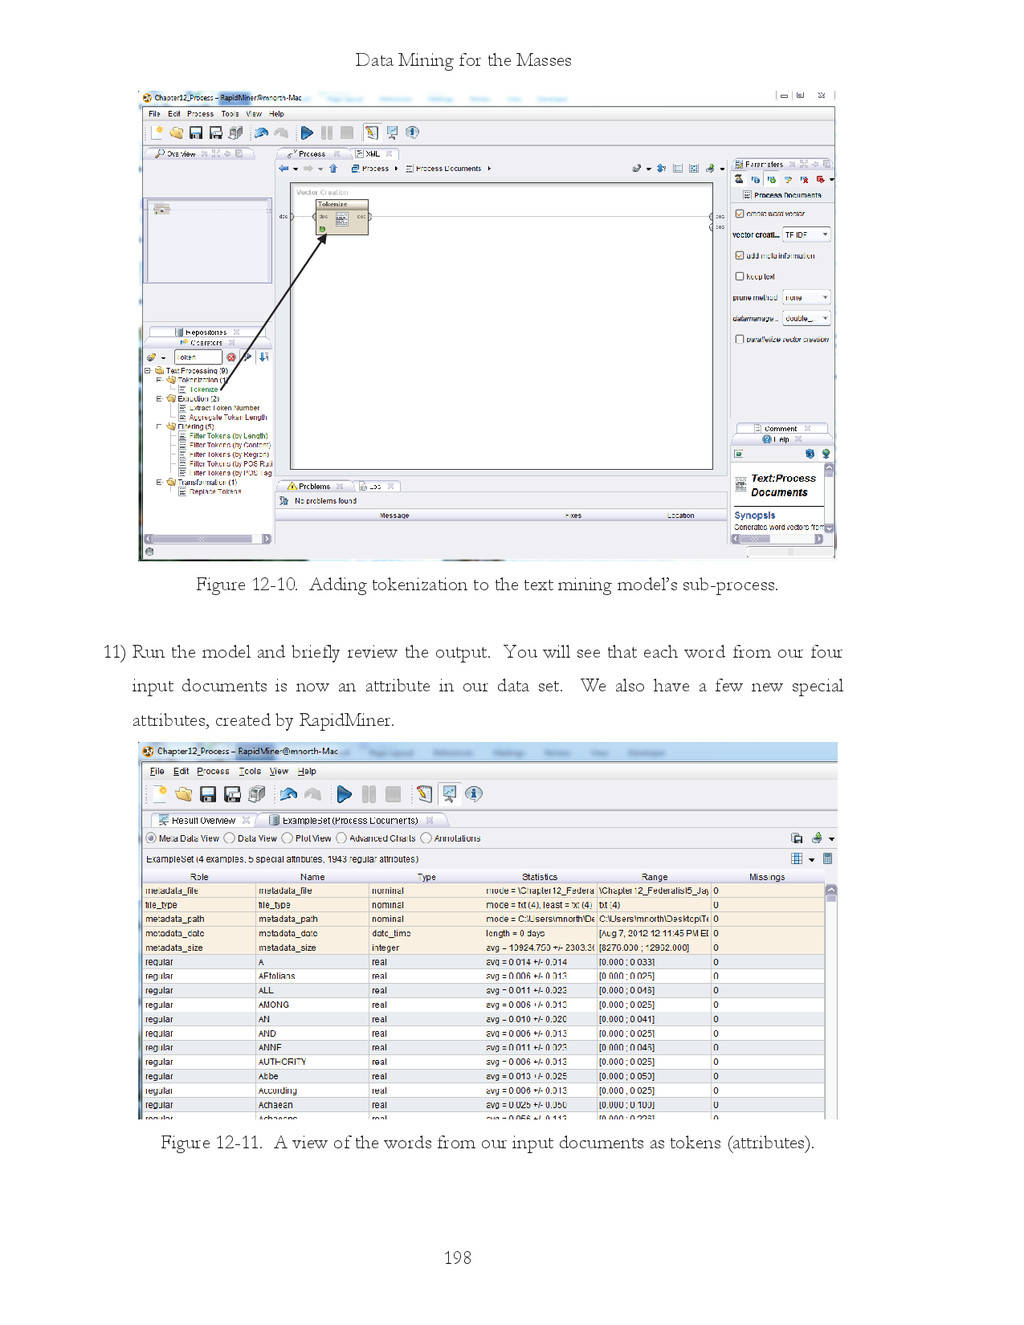1024x1325 pixels.
Task: Click the Stop icon in the lower window toolbar
Action: [x=393, y=794]
